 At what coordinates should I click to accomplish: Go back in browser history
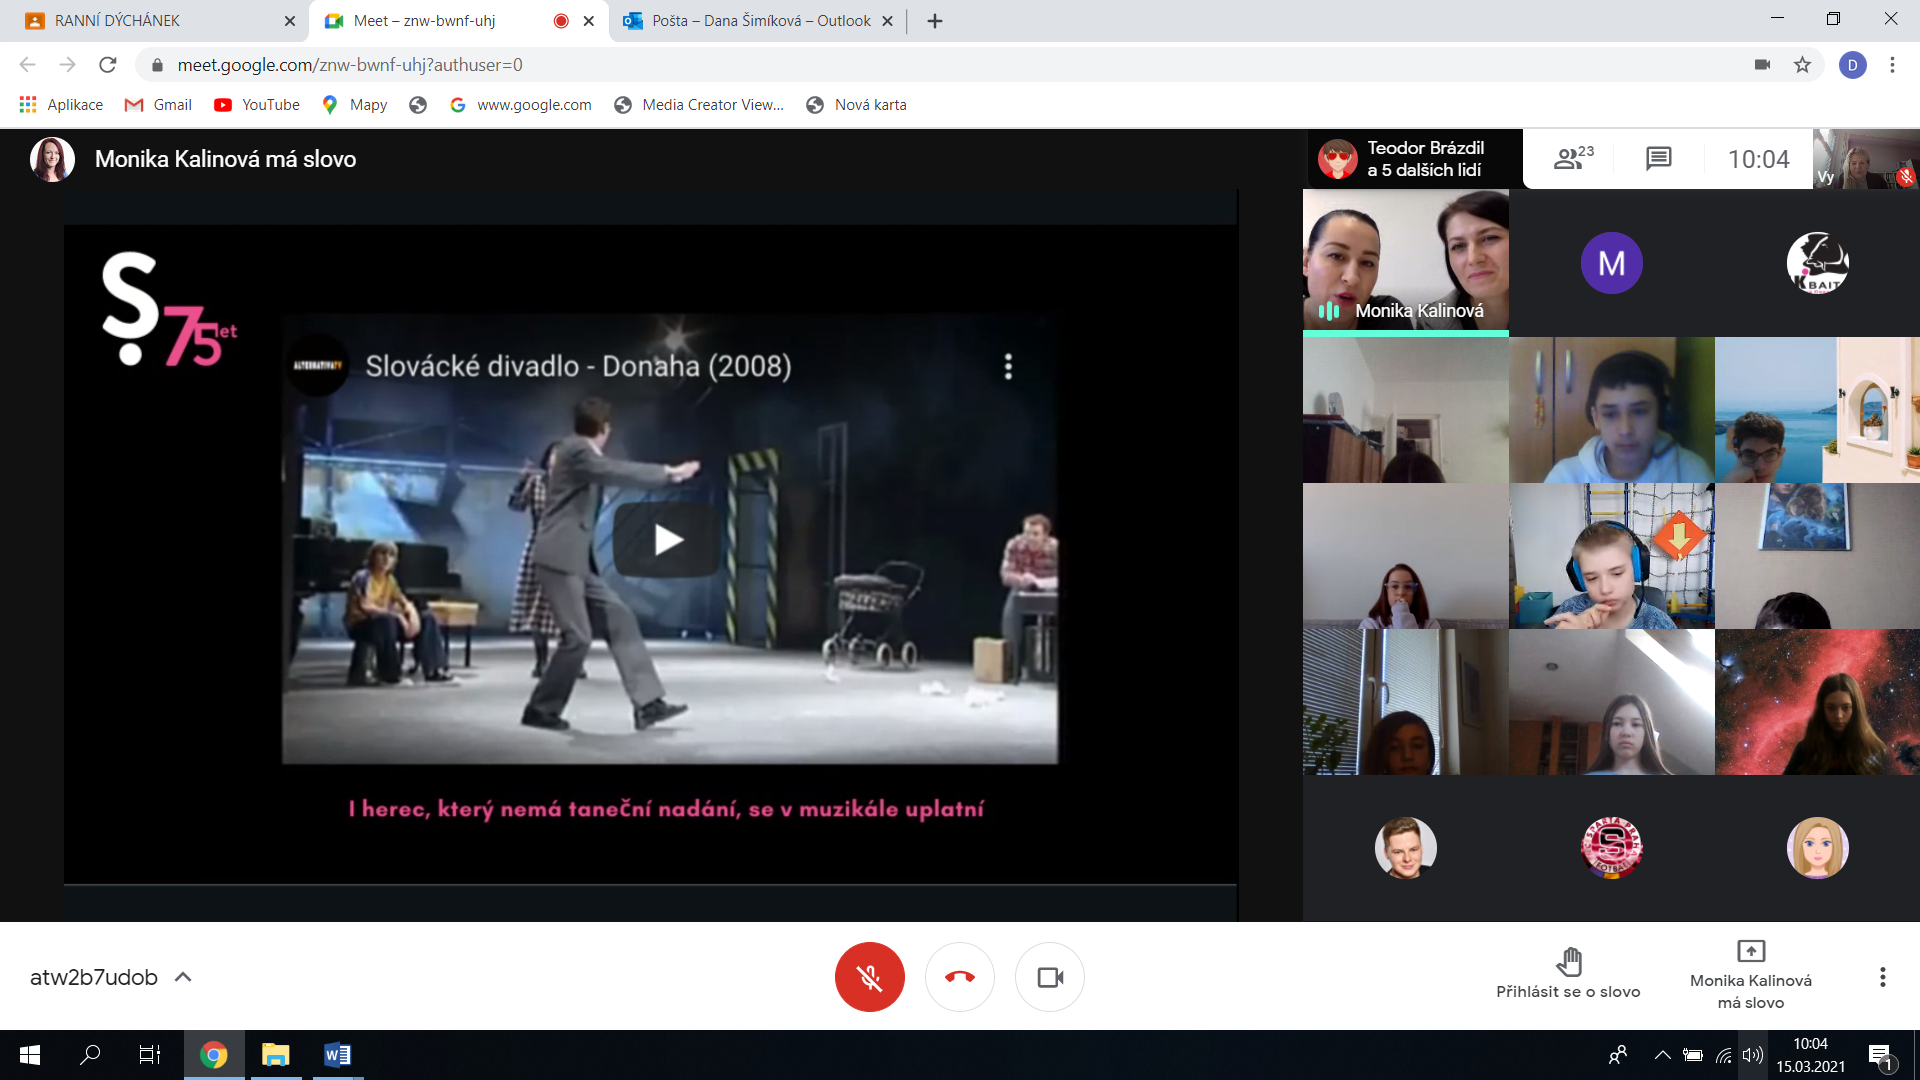point(27,65)
